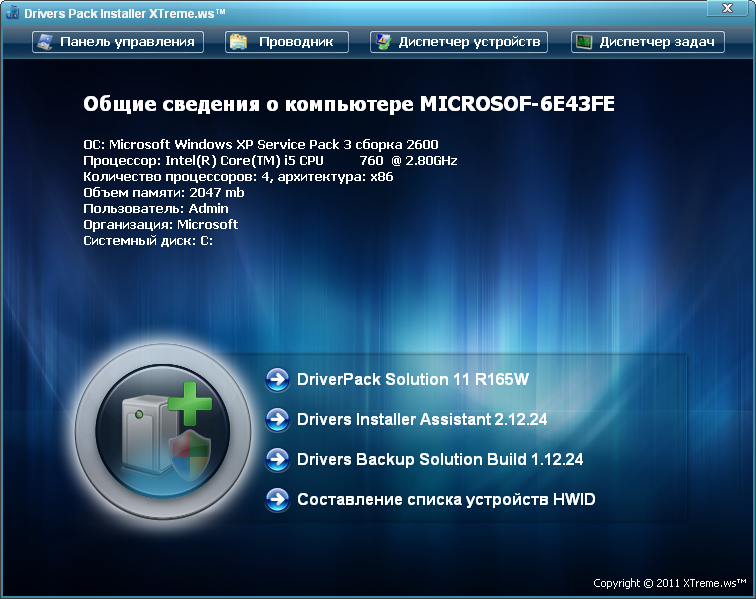Open Проводник file explorer button
The width and height of the screenshot is (756, 599).
[287, 42]
